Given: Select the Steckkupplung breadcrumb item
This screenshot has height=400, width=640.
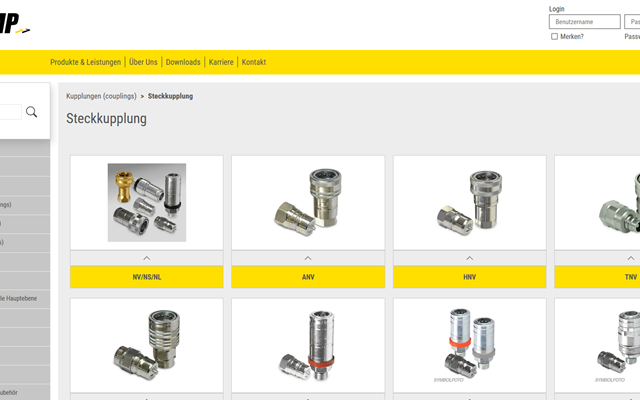Looking at the screenshot, I should pos(170,96).
